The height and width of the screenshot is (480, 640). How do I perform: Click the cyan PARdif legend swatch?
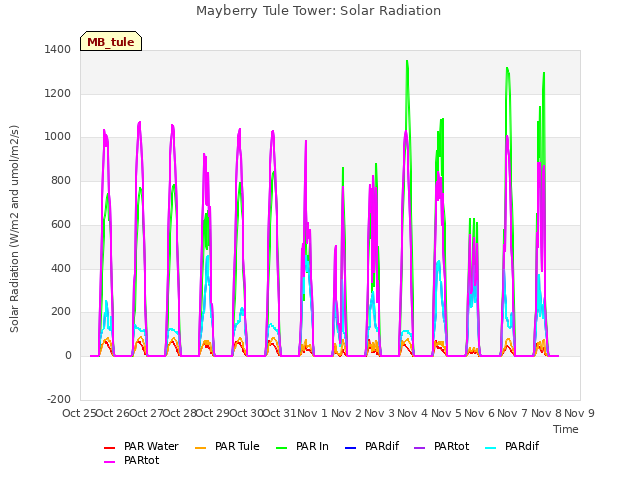(491, 447)
